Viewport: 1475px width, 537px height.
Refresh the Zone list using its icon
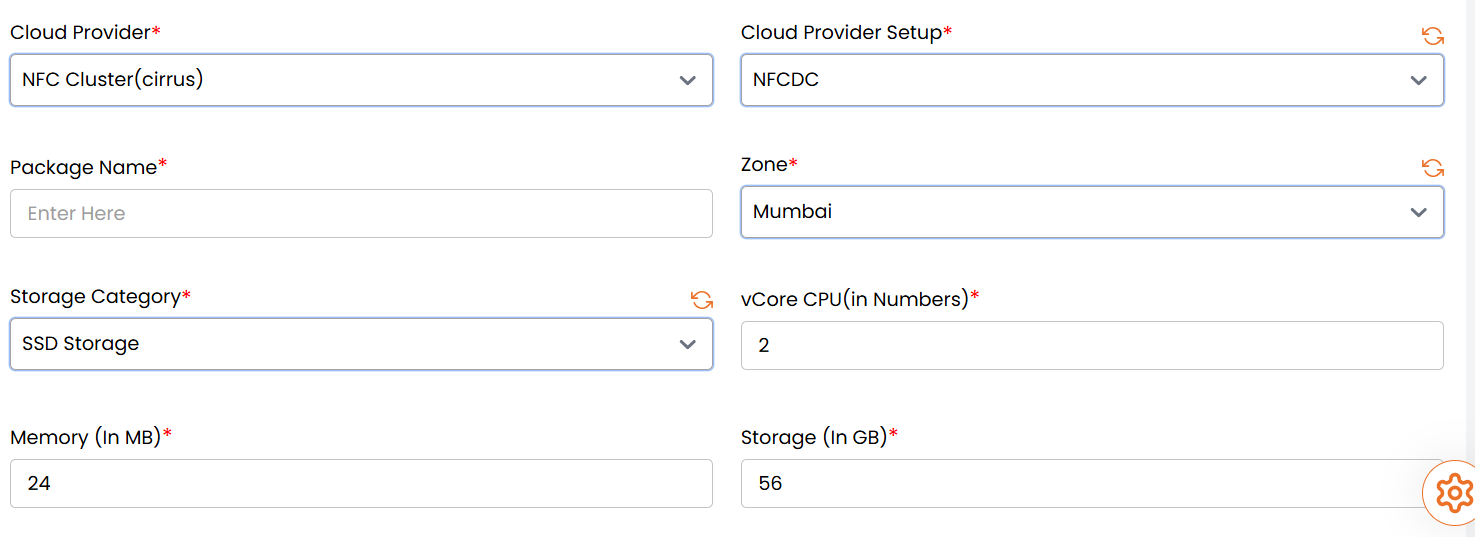click(1432, 168)
